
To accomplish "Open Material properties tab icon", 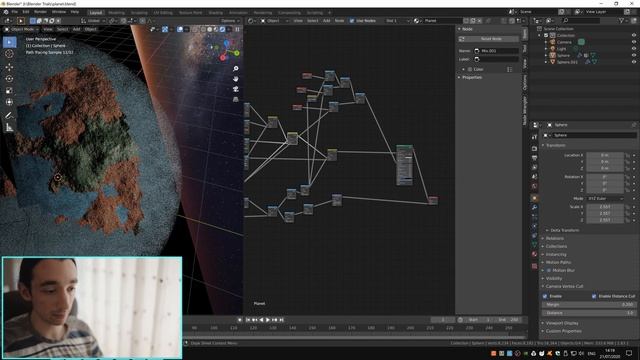I will 535,254.
